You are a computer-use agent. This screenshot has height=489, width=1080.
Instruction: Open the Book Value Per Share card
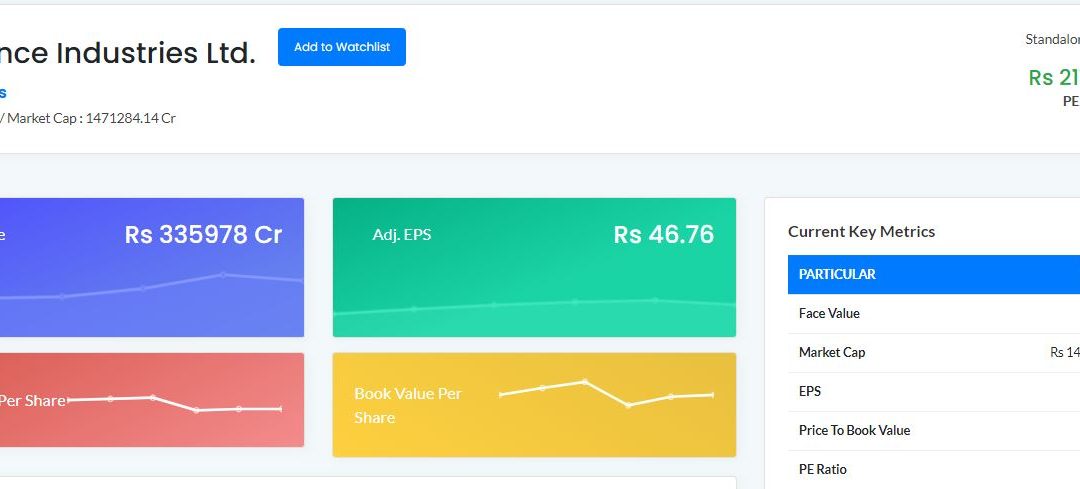(x=534, y=405)
